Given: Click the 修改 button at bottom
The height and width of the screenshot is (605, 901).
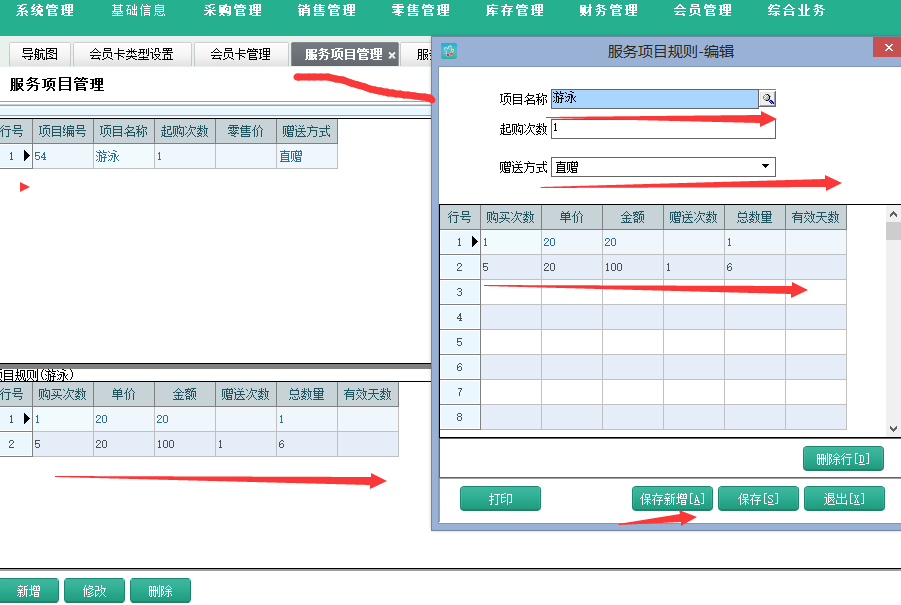Looking at the screenshot, I should click(x=94, y=591).
